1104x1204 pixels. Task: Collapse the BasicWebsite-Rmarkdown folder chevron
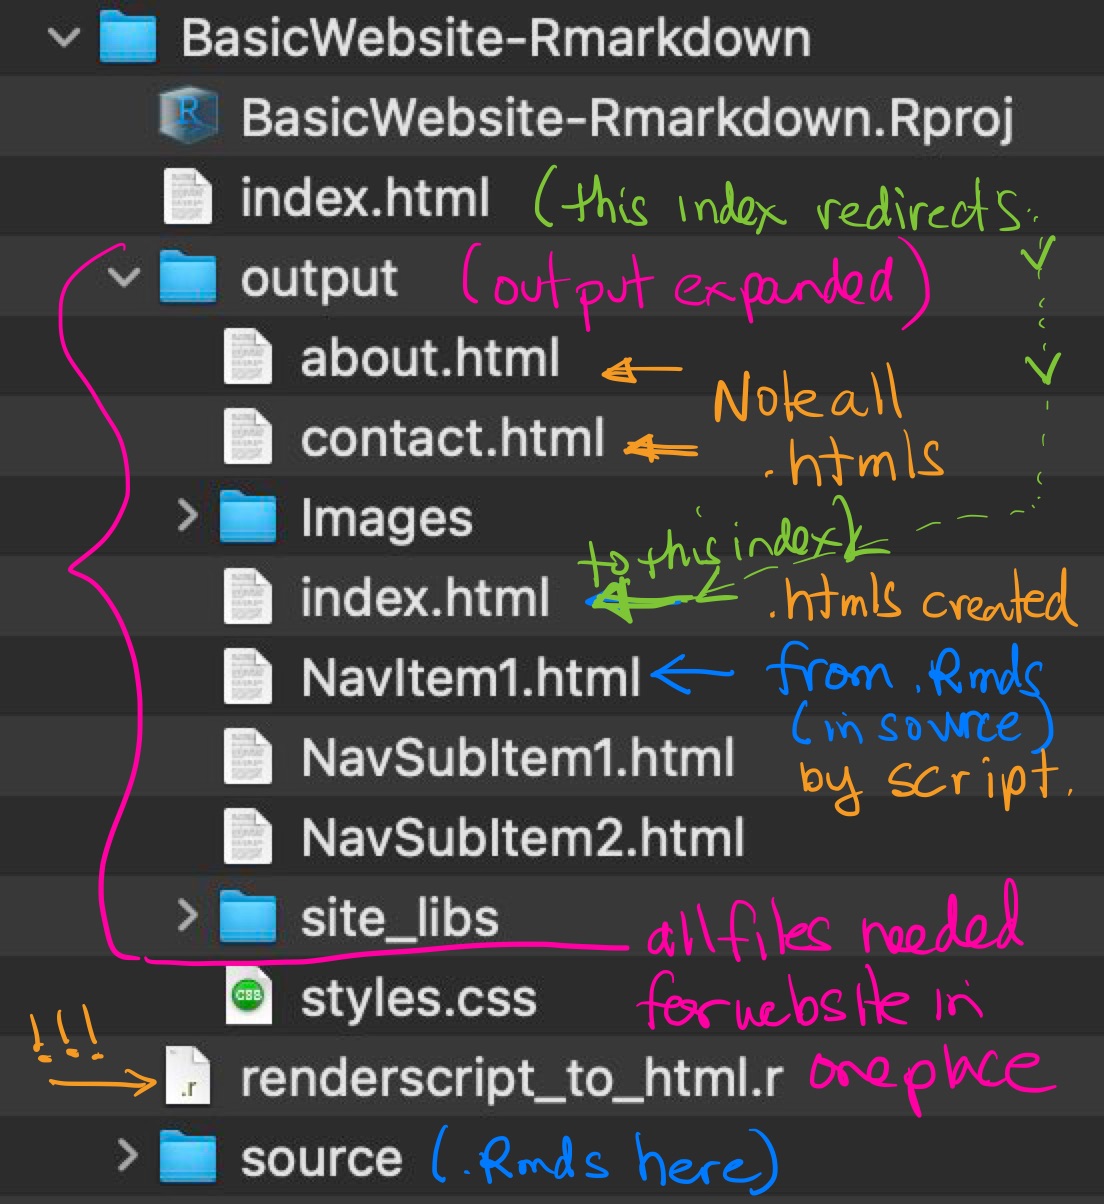click(65, 39)
